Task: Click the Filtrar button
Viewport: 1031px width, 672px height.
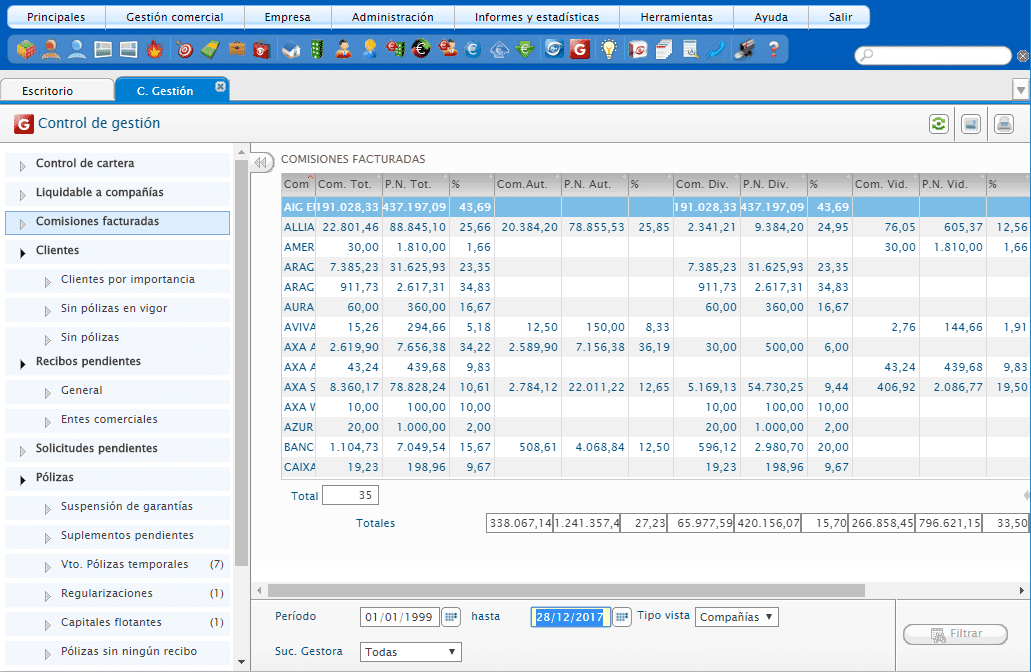Action: (955, 634)
